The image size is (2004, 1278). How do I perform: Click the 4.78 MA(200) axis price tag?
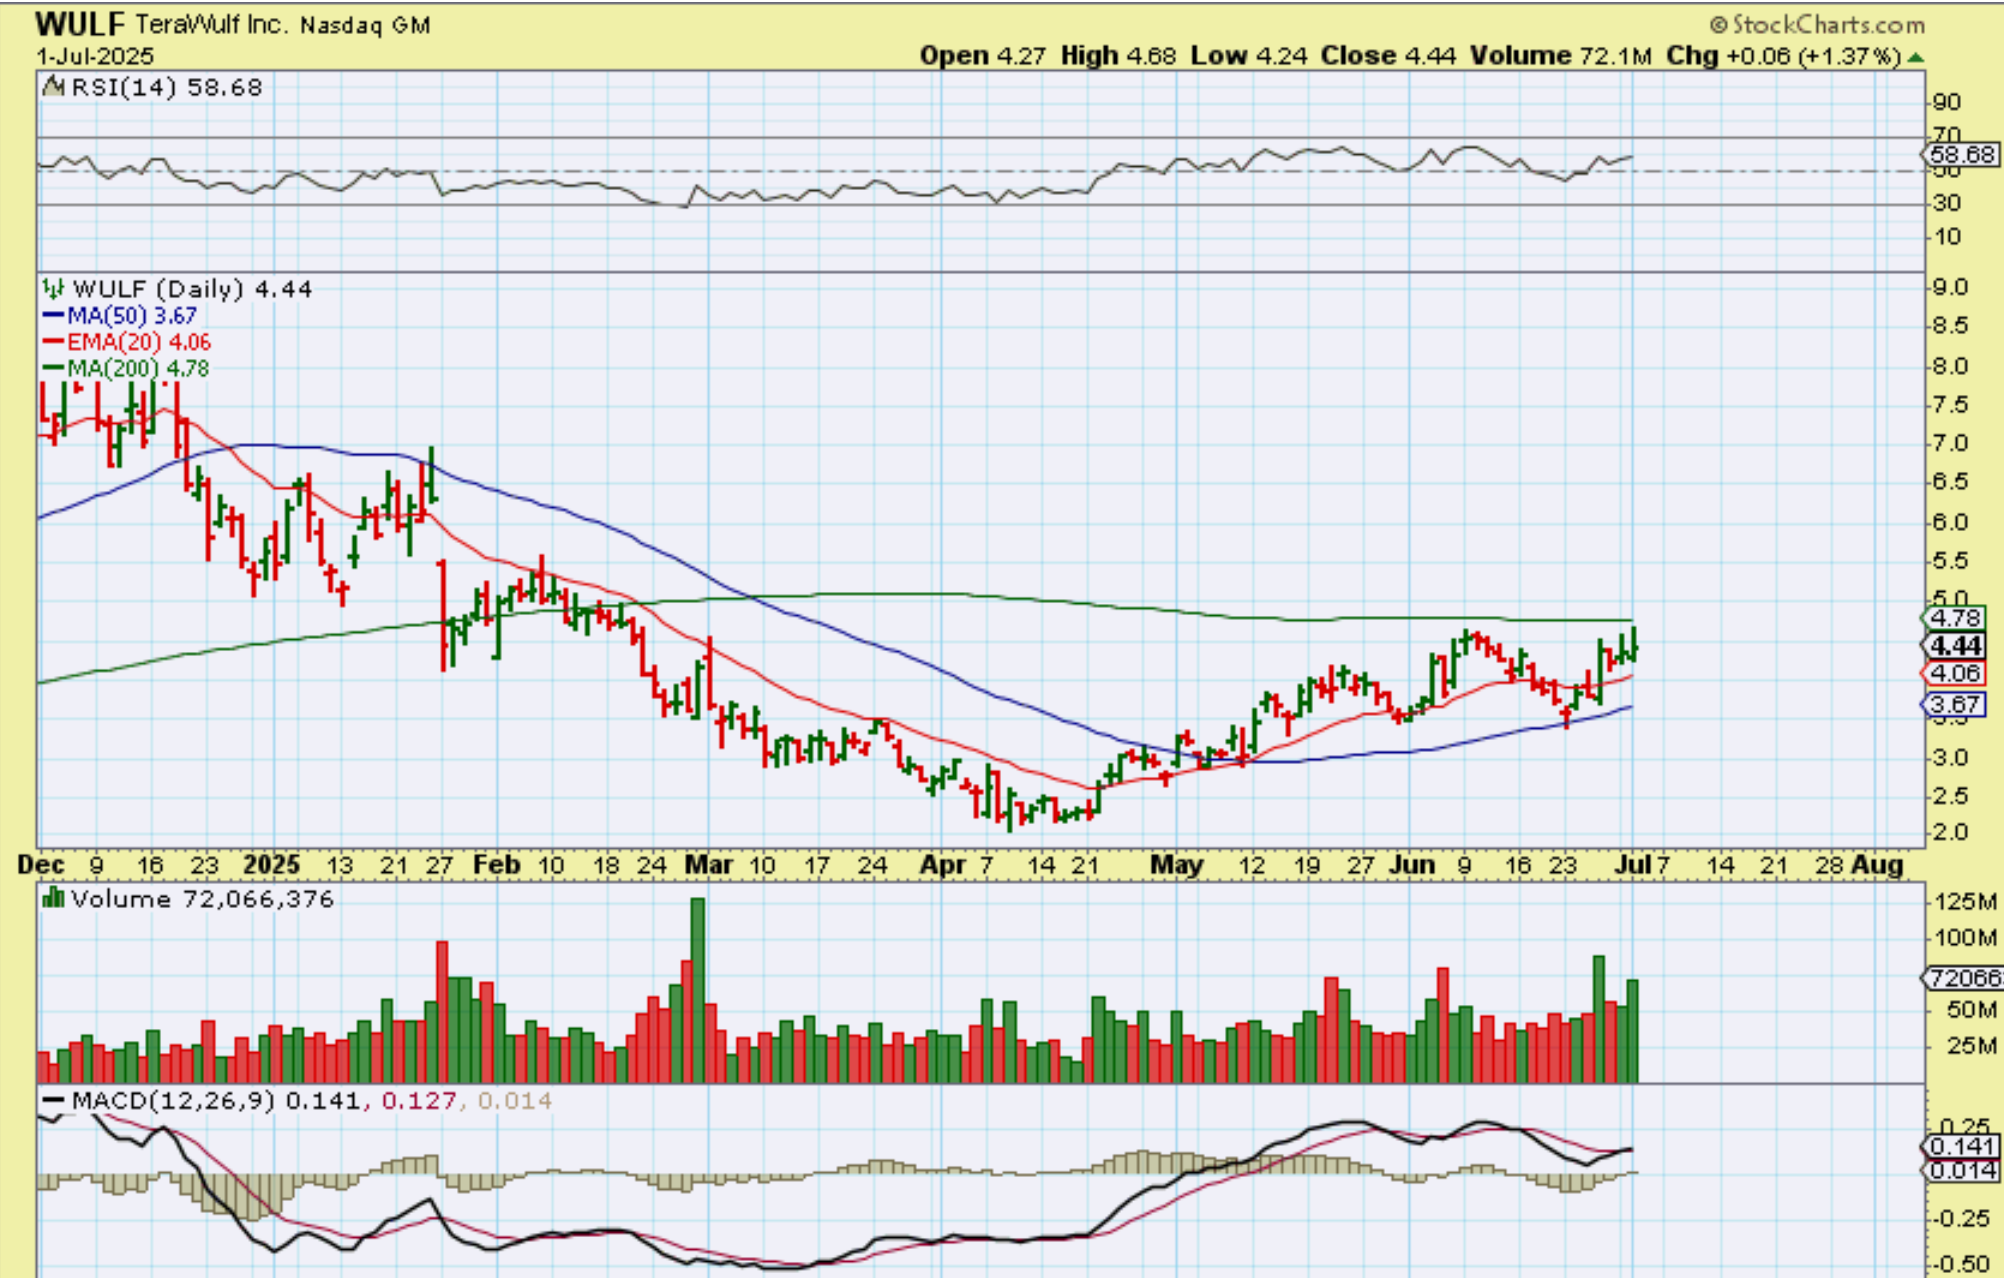[1957, 618]
